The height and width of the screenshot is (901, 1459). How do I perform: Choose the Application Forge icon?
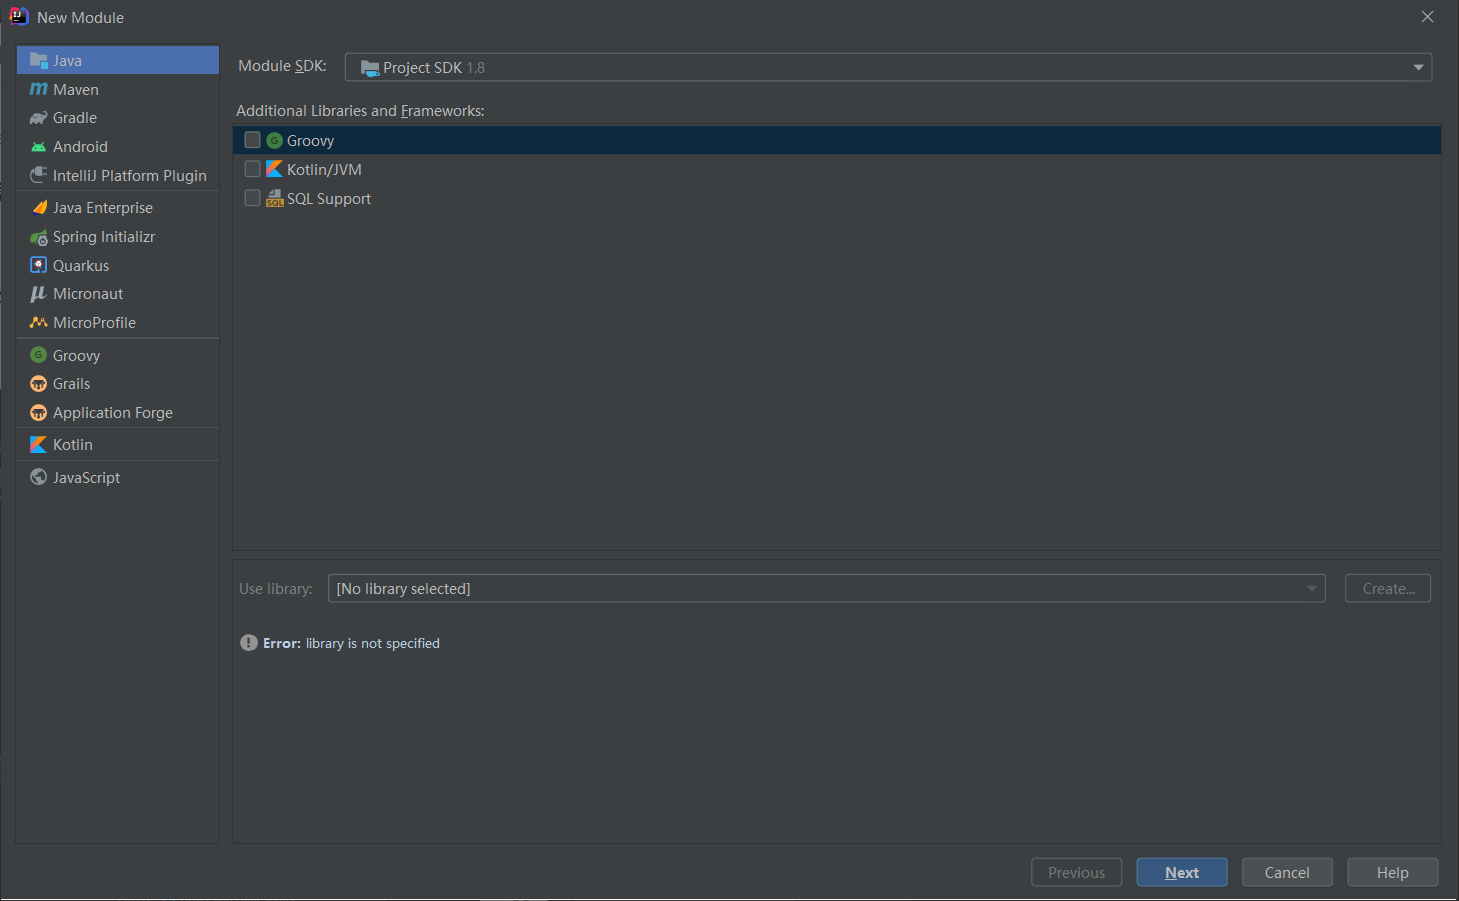(39, 413)
